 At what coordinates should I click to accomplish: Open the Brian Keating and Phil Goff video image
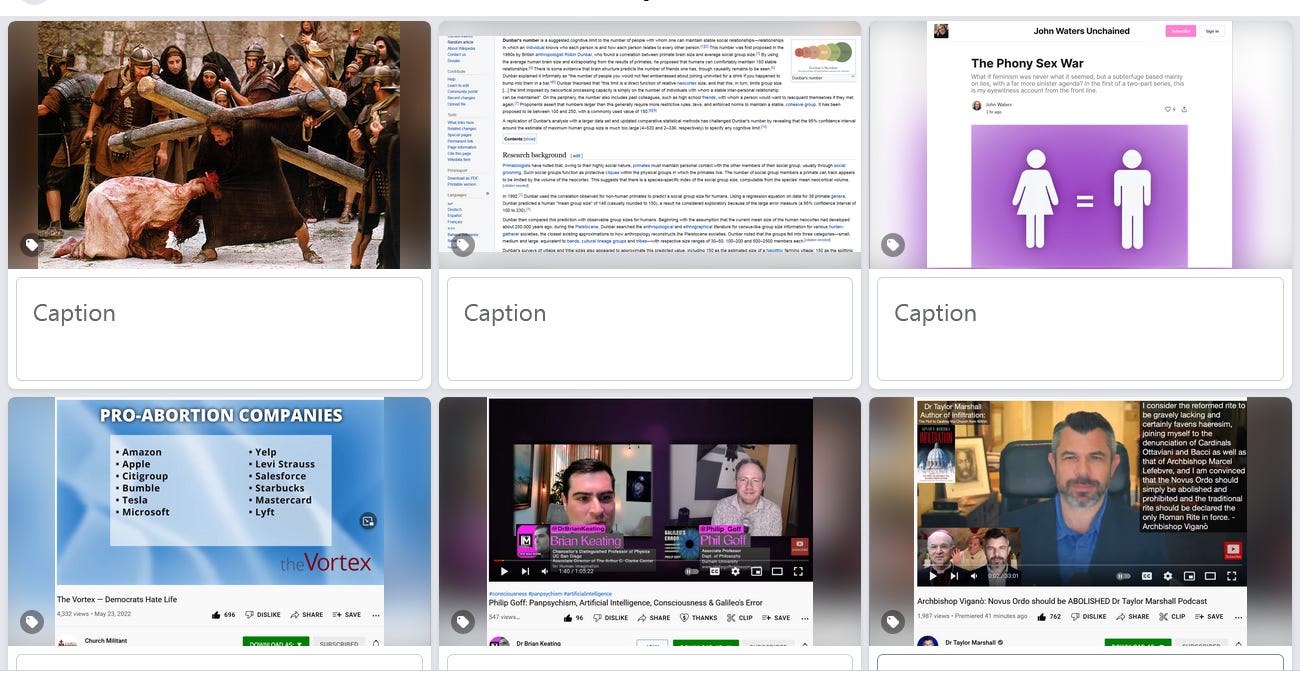pyautogui.click(x=650, y=521)
